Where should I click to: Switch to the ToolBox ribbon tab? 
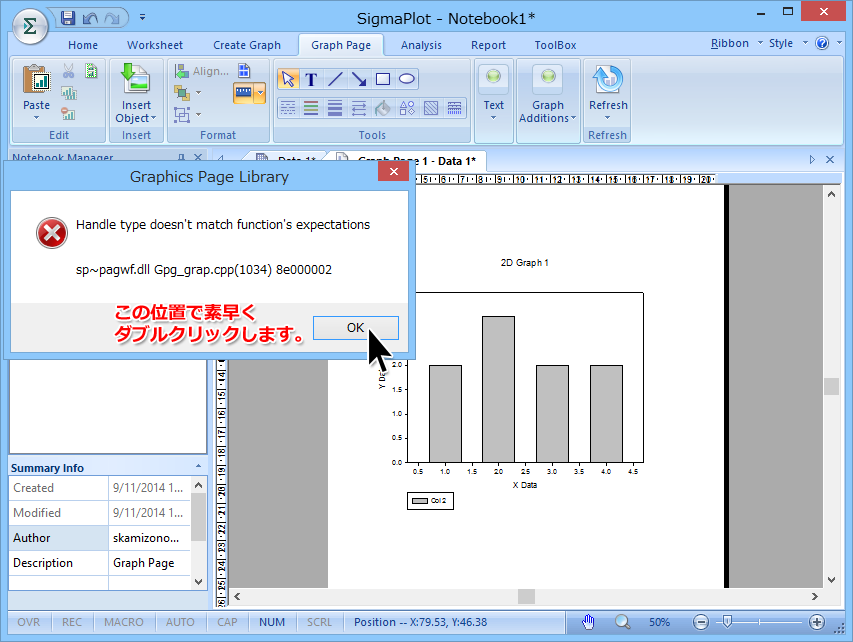555,45
